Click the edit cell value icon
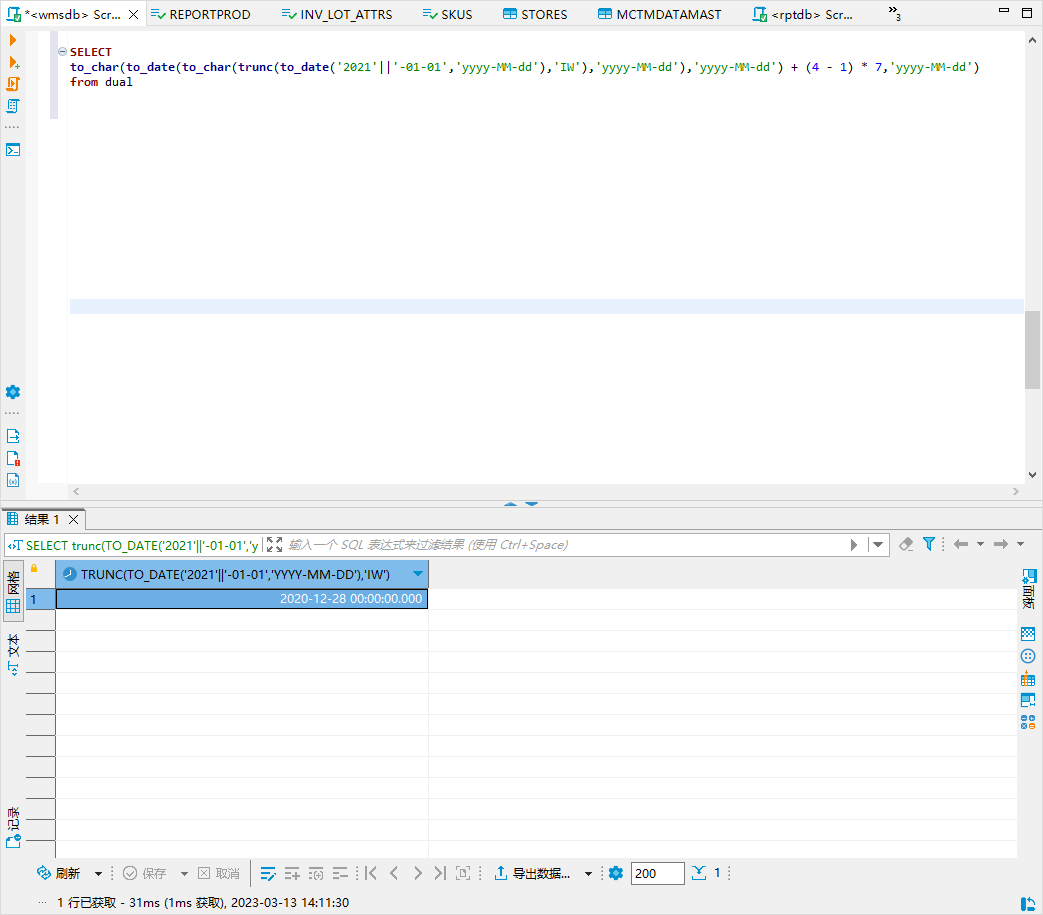Screen dimensions: 1043x915 click(x=268, y=873)
